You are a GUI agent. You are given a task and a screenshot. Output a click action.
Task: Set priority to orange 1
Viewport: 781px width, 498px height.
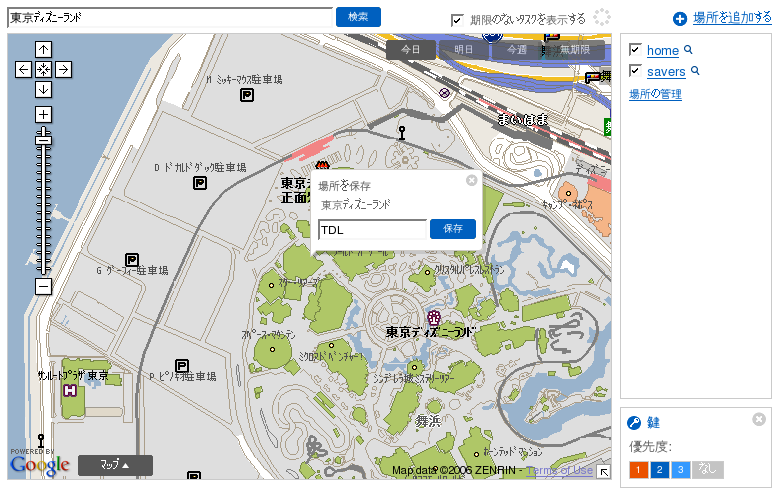pos(639,470)
